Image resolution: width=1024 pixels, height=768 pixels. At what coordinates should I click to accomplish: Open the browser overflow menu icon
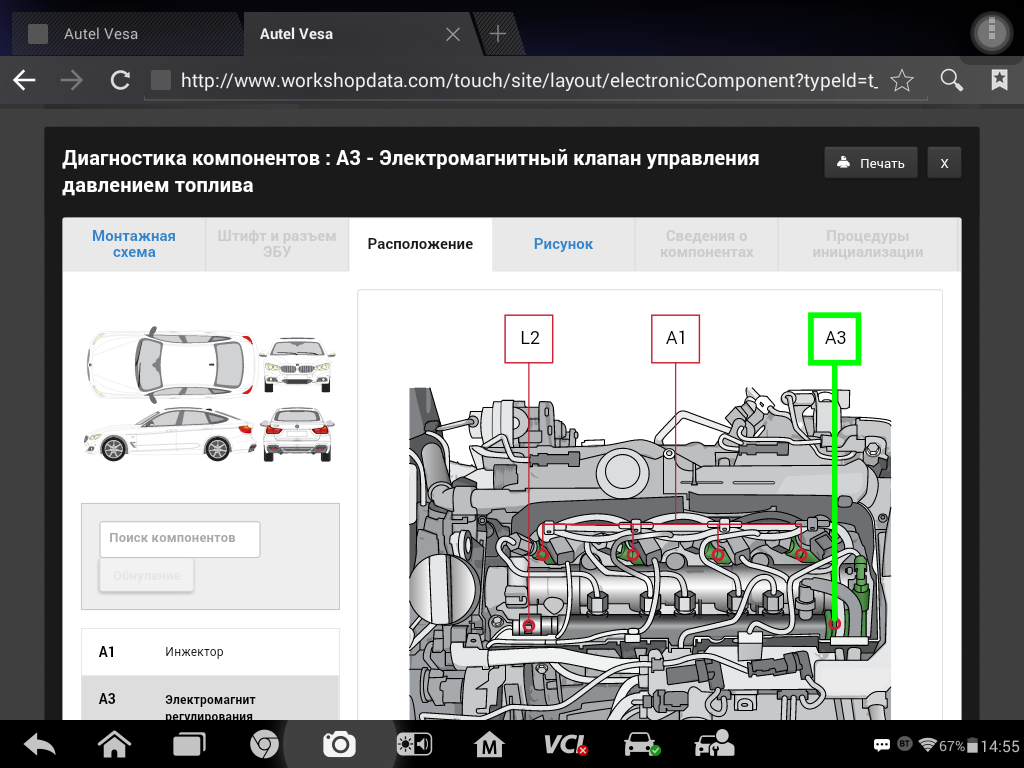[991, 31]
